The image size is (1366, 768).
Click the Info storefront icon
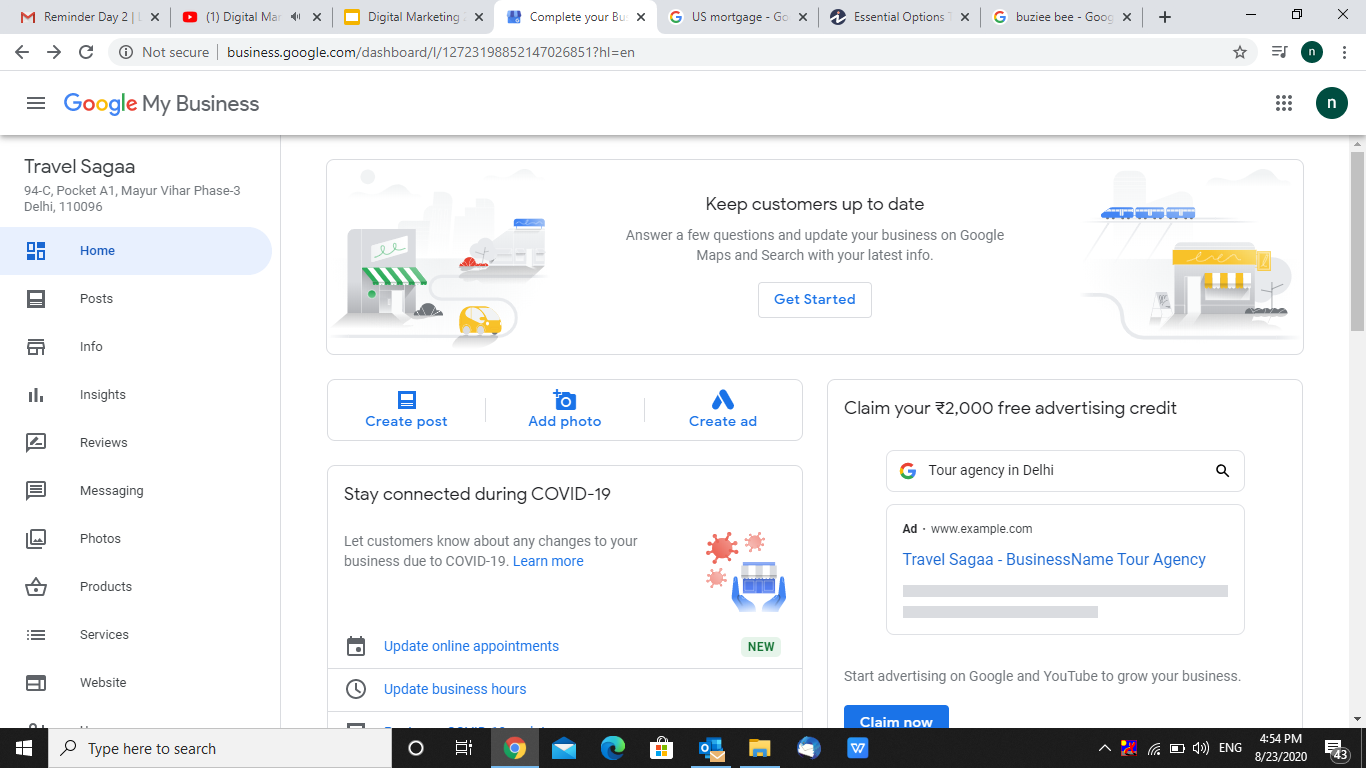click(x=36, y=347)
